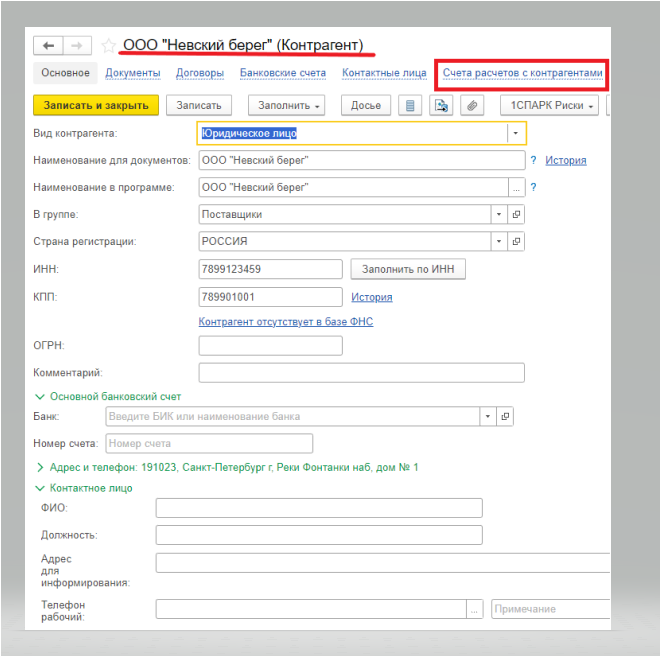Open the Документы tab
The height and width of the screenshot is (657, 661).
[x=133, y=73]
